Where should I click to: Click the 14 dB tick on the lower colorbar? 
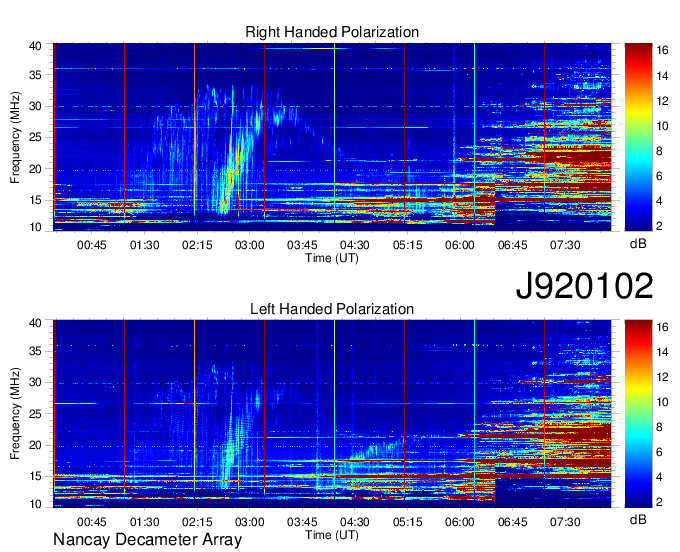point(662,352)
